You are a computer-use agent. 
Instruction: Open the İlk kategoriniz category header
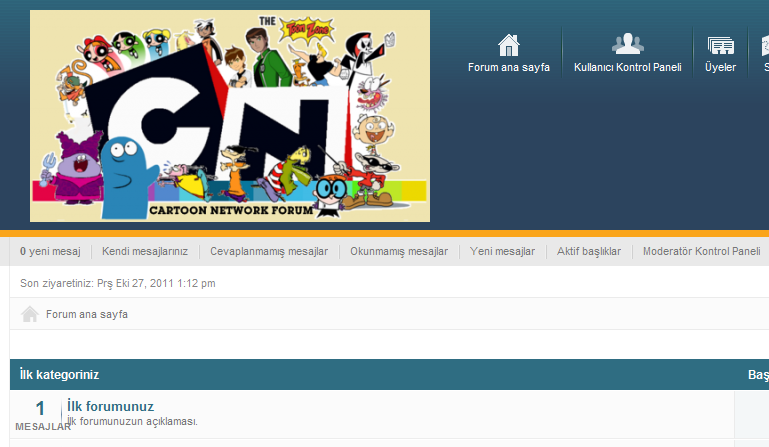point(59,374)
